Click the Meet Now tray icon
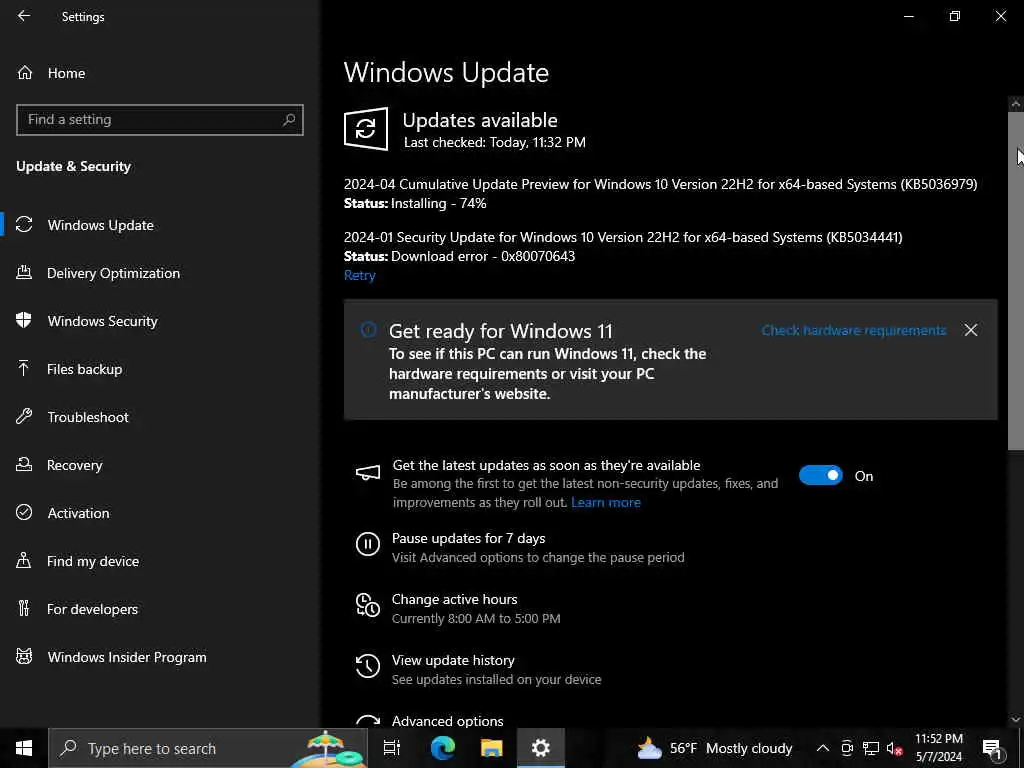The height and width of the screenshot is (768, 1024). (x=847, y=748)
